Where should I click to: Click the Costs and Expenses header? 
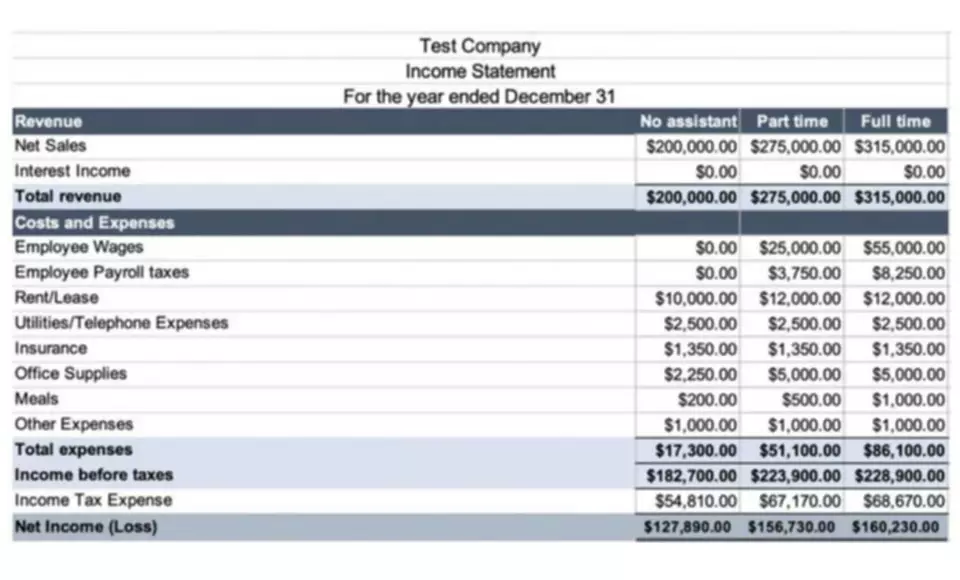coord(94,223)
